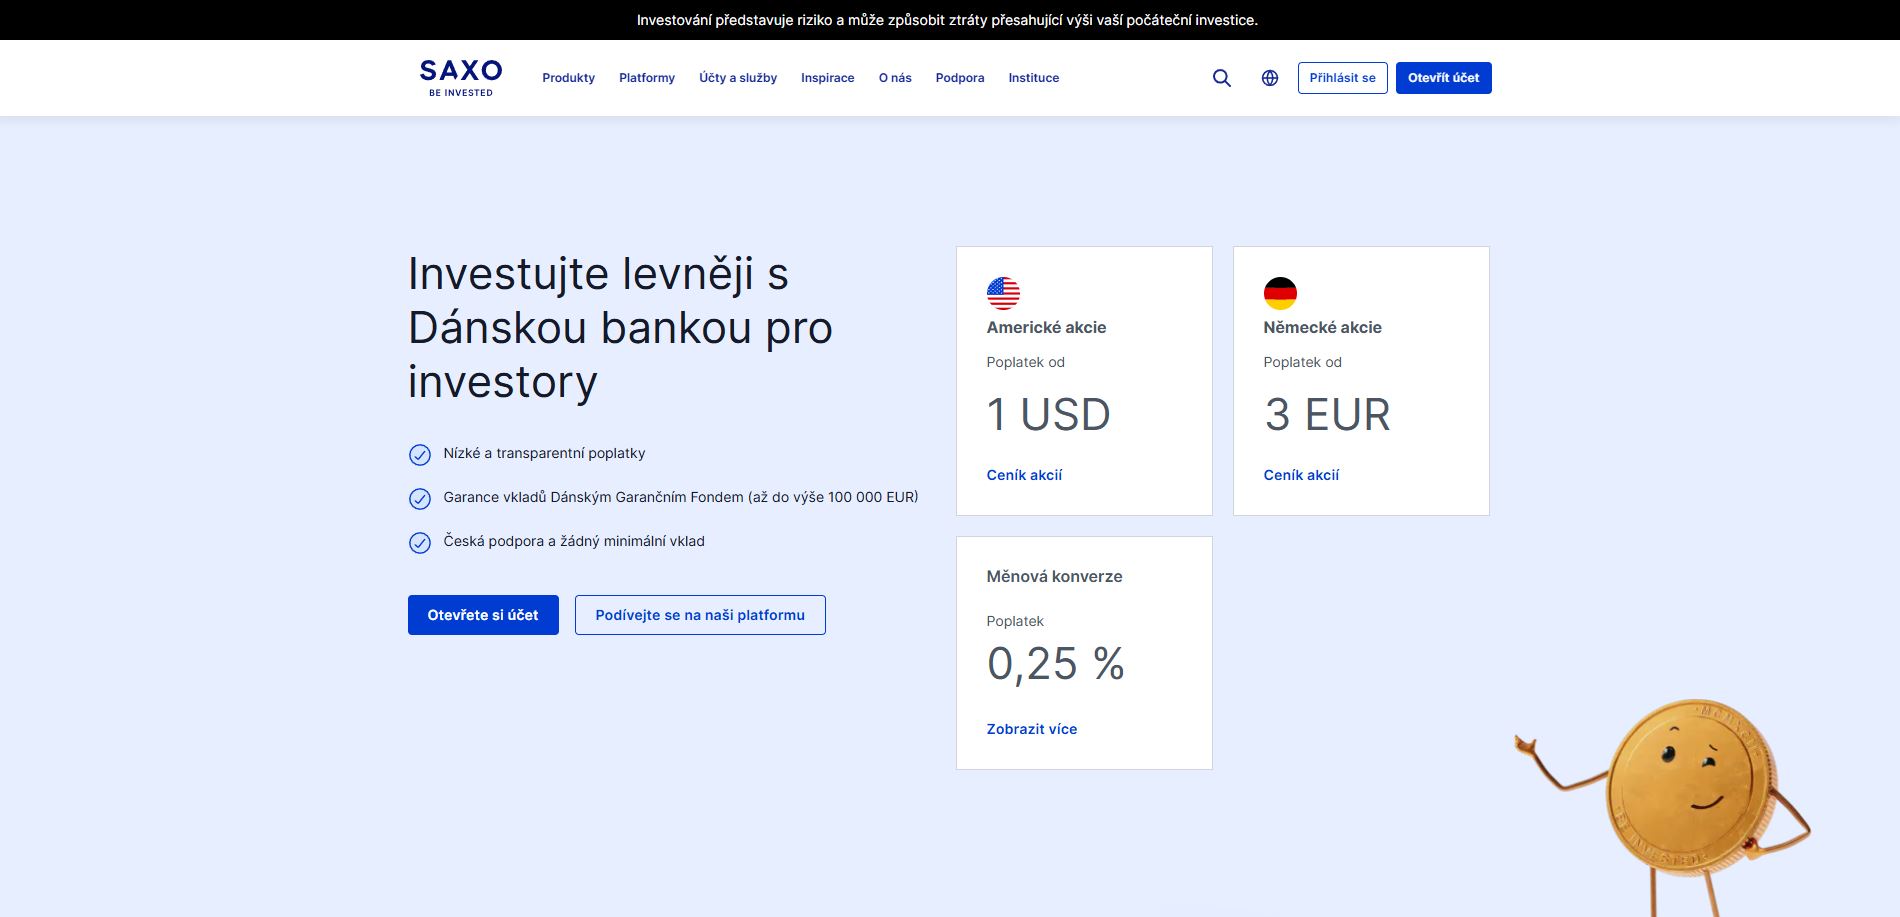
Task: Click the SAXO Be Invested logo
Action: pos(461,78)
